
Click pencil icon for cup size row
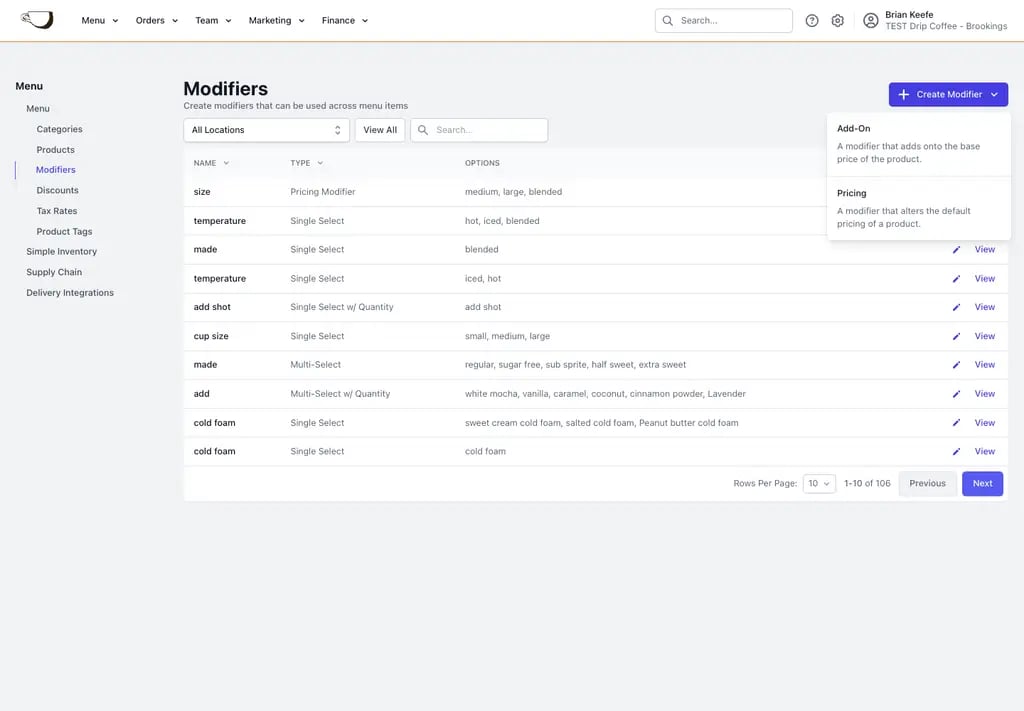[956, 336]
